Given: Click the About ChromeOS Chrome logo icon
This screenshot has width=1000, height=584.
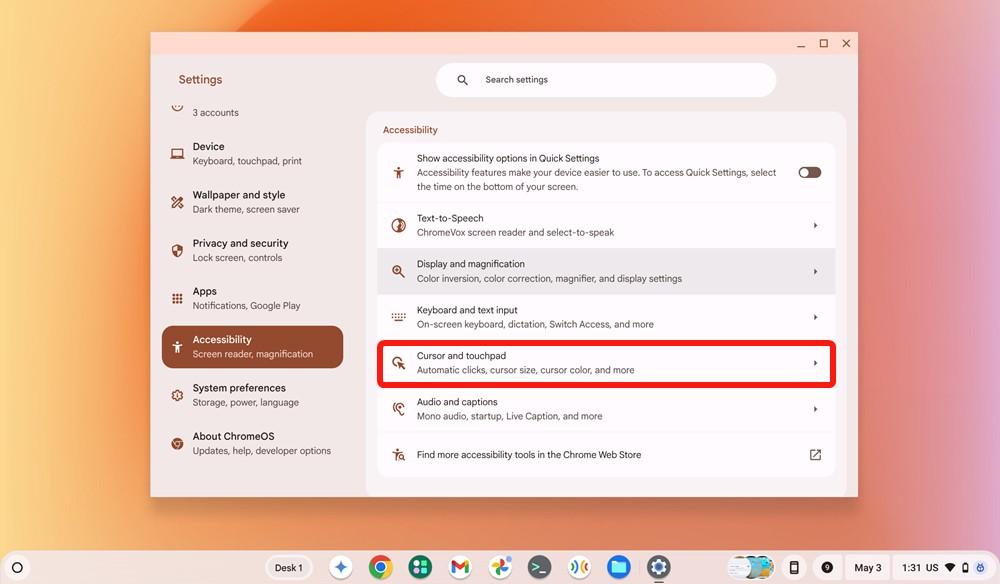Looking at the screenshot, I should click(177, 443).
